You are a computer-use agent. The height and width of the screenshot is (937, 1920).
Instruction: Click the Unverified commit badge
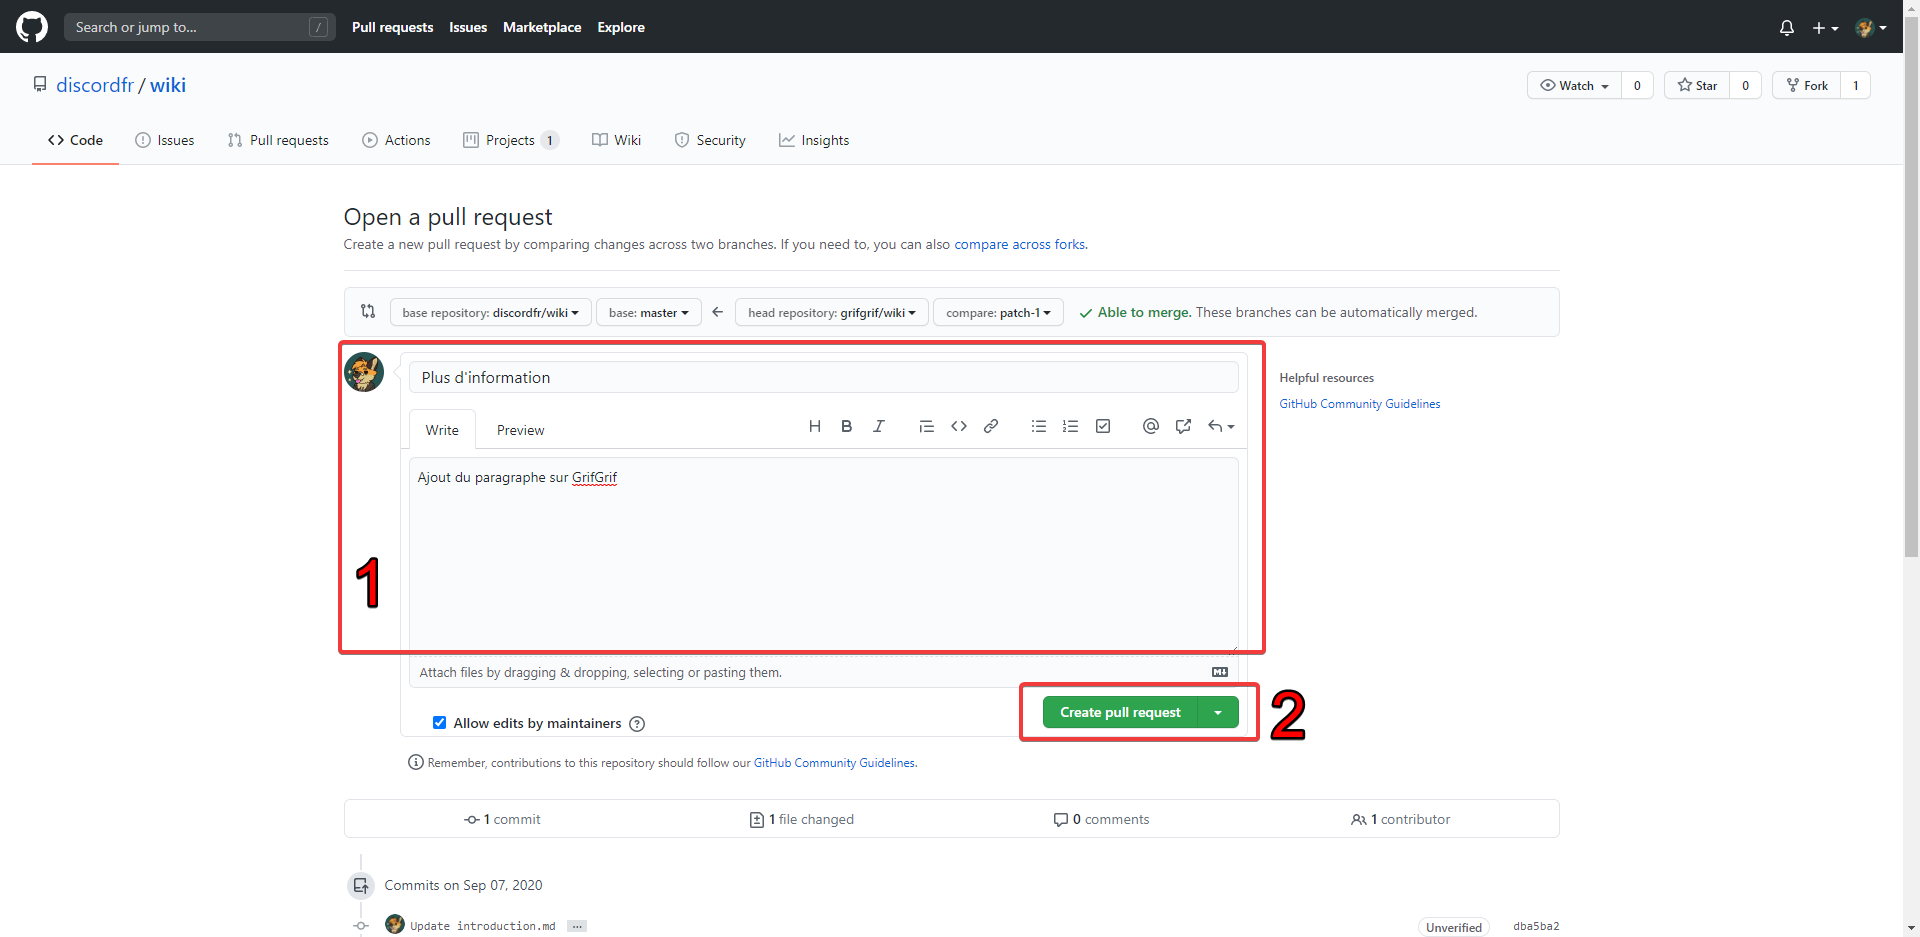pyautogui.click(x=1454, y=927)
